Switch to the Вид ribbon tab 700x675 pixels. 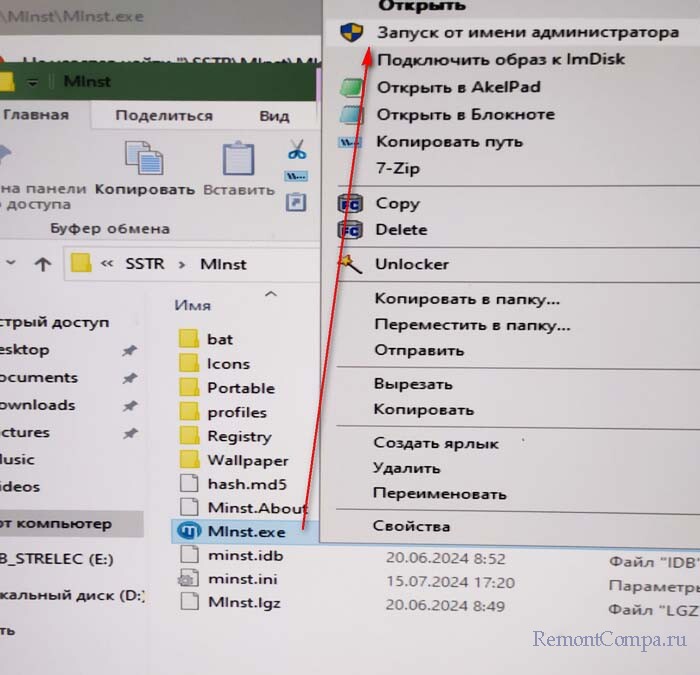[x=274, y=115]
